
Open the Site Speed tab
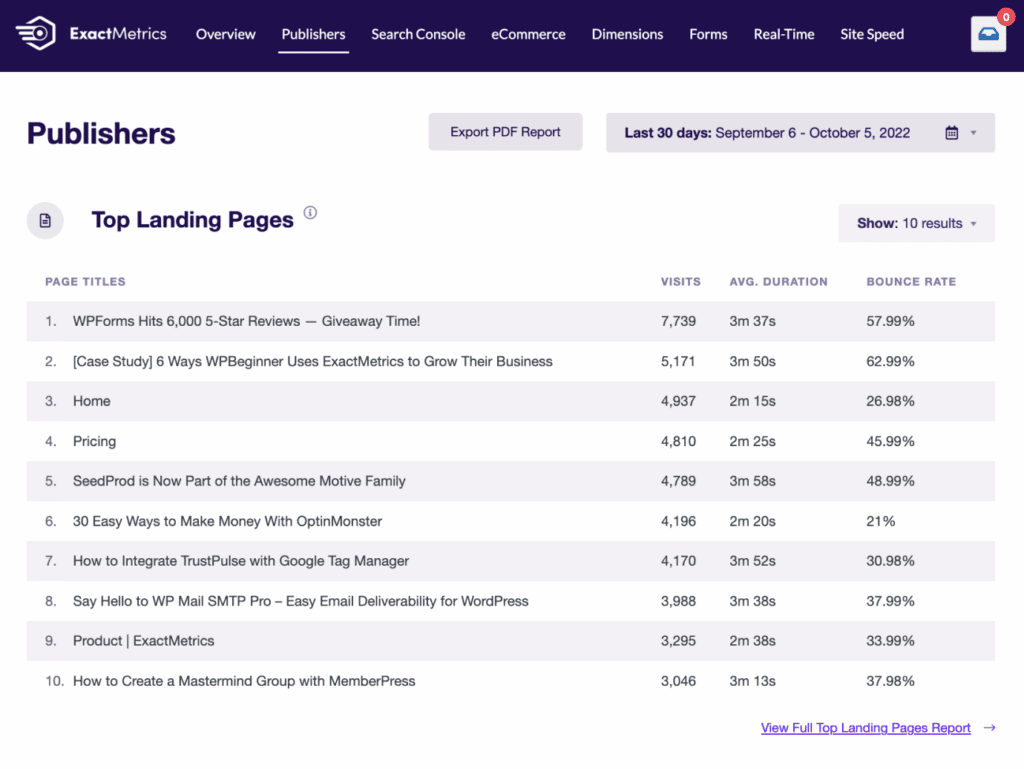click(872, 34)
